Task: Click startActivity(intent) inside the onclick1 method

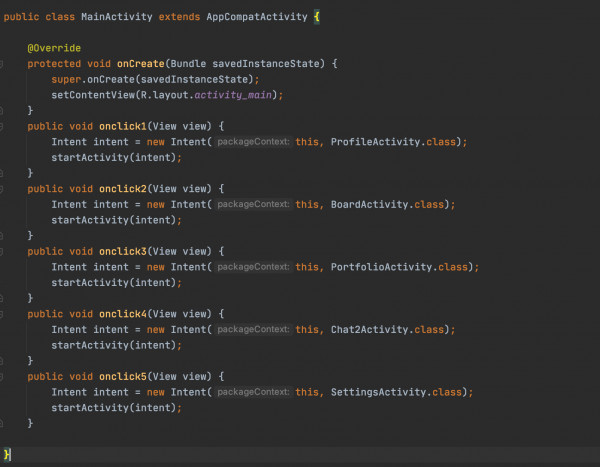Action: [x=114, y=158]
